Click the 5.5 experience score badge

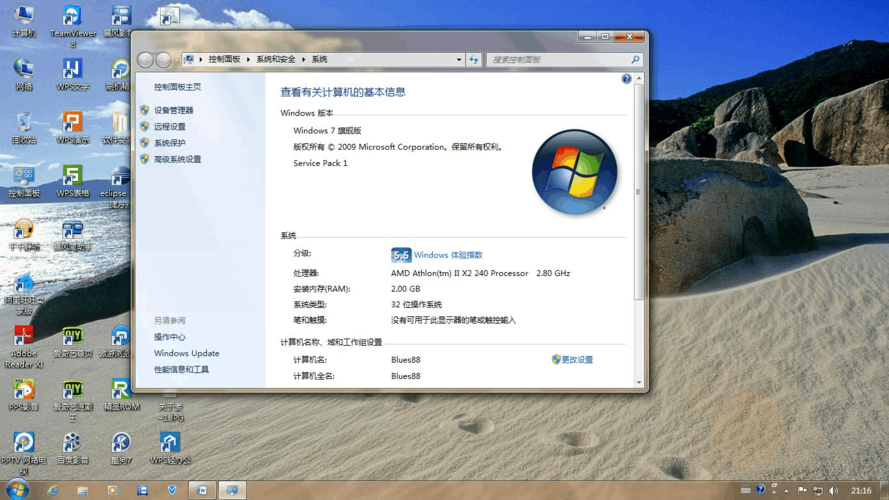[401, 255]
